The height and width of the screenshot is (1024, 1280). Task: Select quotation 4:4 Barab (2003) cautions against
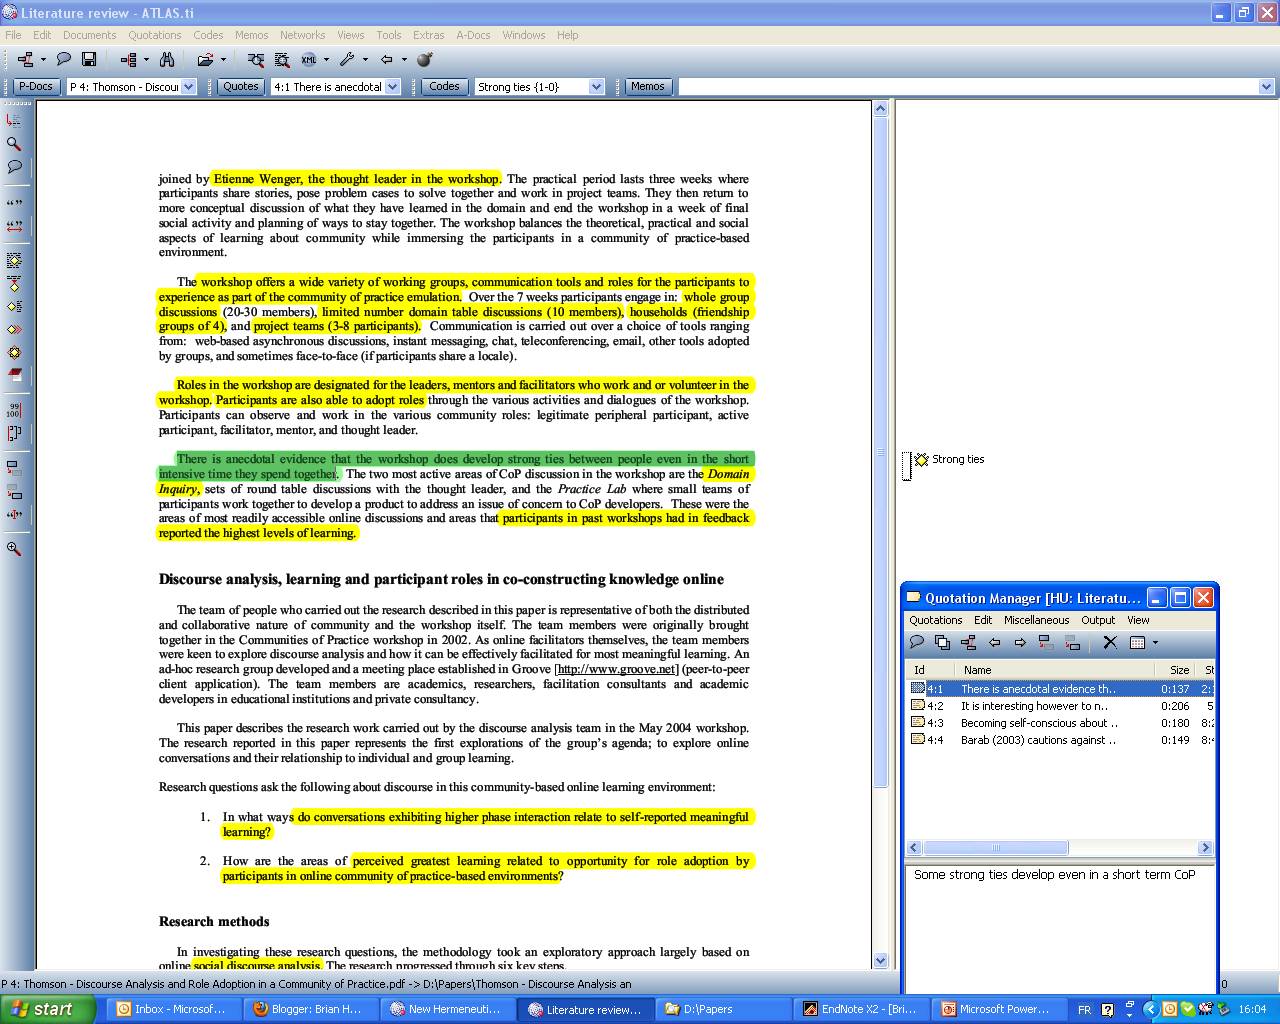[x=1061, y=740]
